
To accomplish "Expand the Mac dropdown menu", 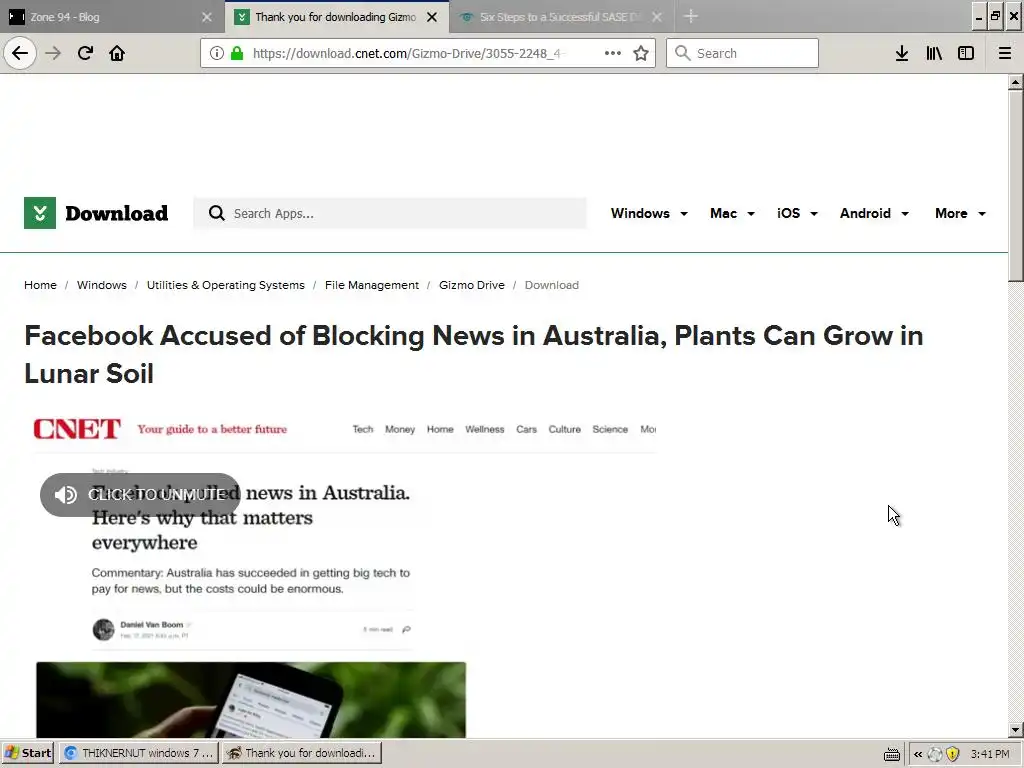I will pyautogui.click(x=732, y=214).
